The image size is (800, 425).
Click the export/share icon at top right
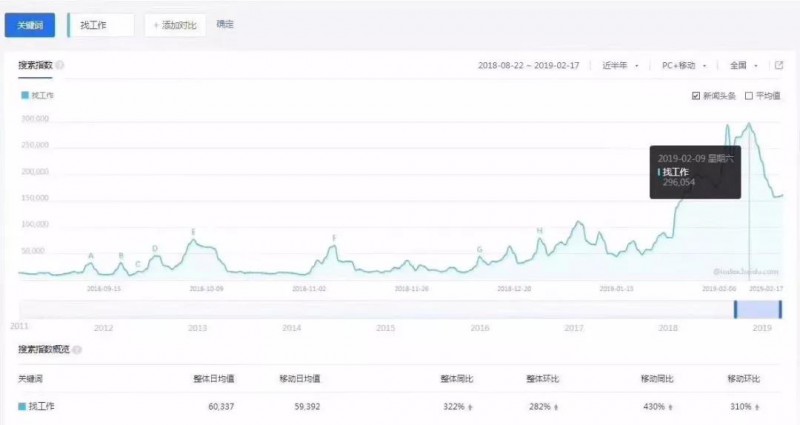click(779, 65)
